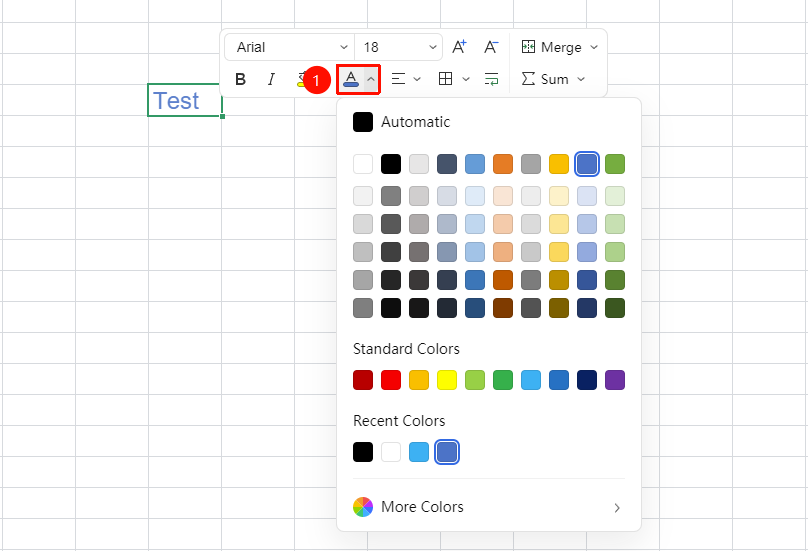This screenshot has width=808, height=551.
Task: Decrease the font size
Action: tap(491, 47)
